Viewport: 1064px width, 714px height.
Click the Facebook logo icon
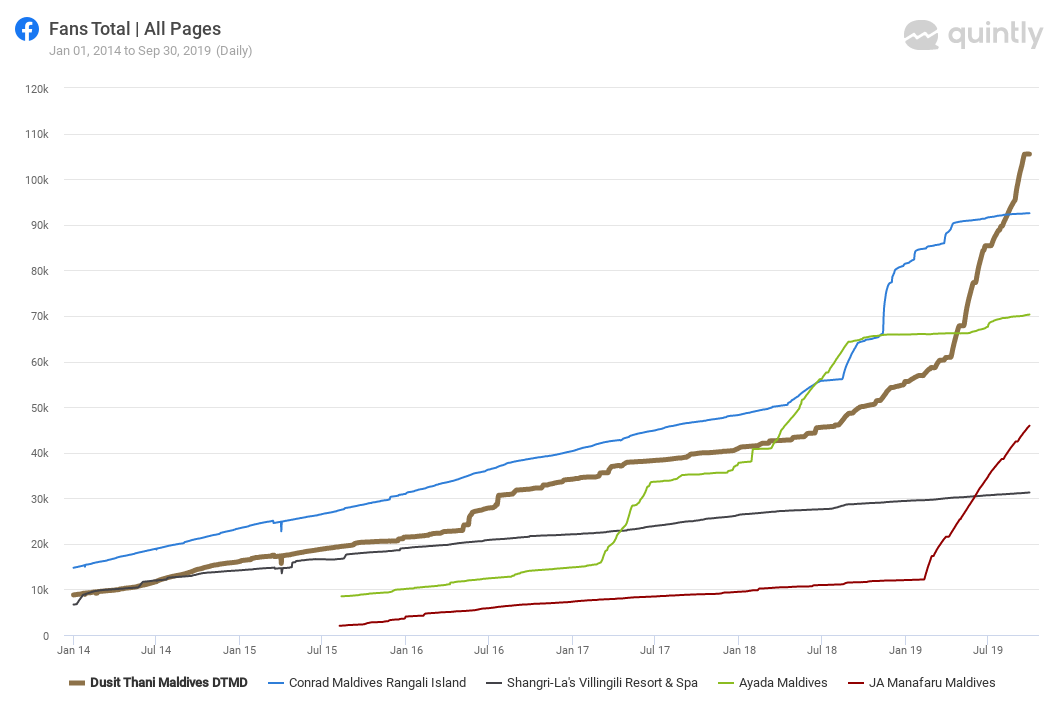(x=27, y=29)
